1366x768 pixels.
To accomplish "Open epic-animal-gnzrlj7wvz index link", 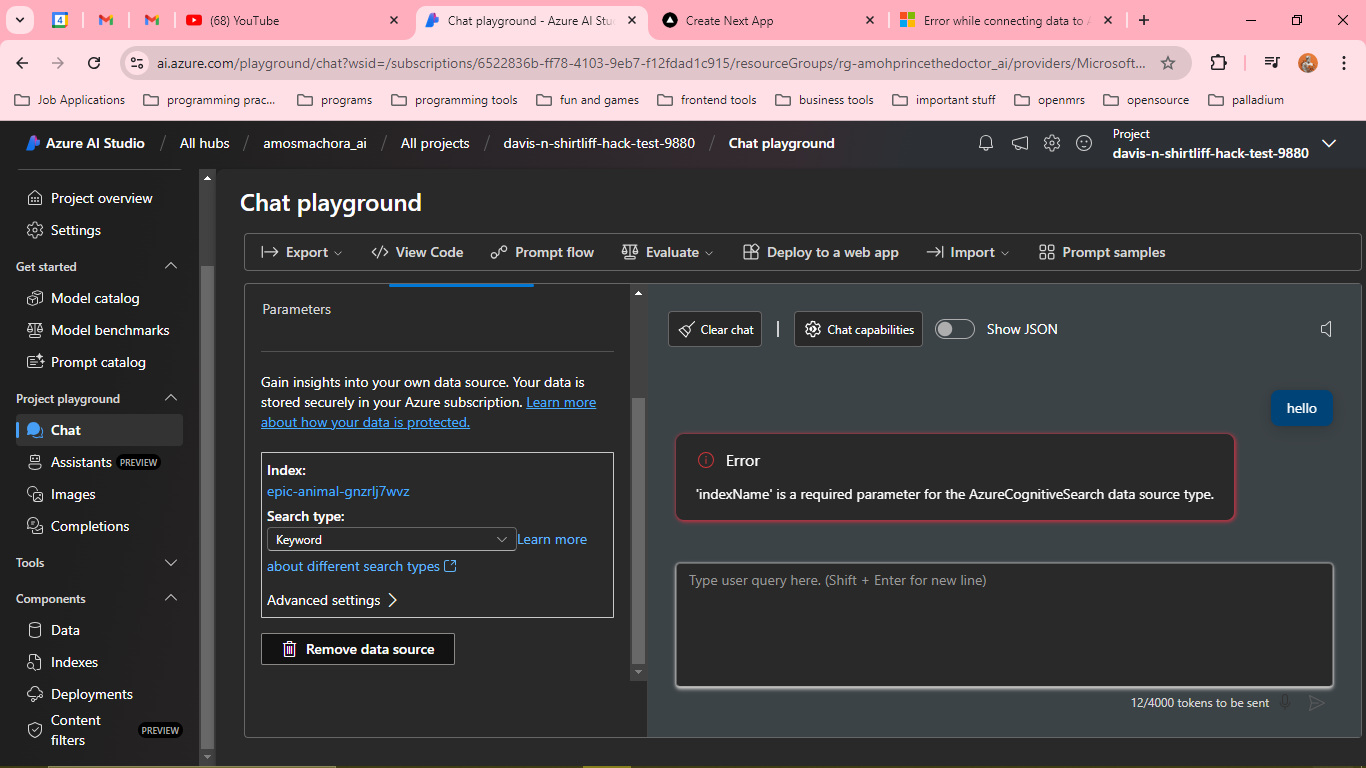I will pos(338,491).
